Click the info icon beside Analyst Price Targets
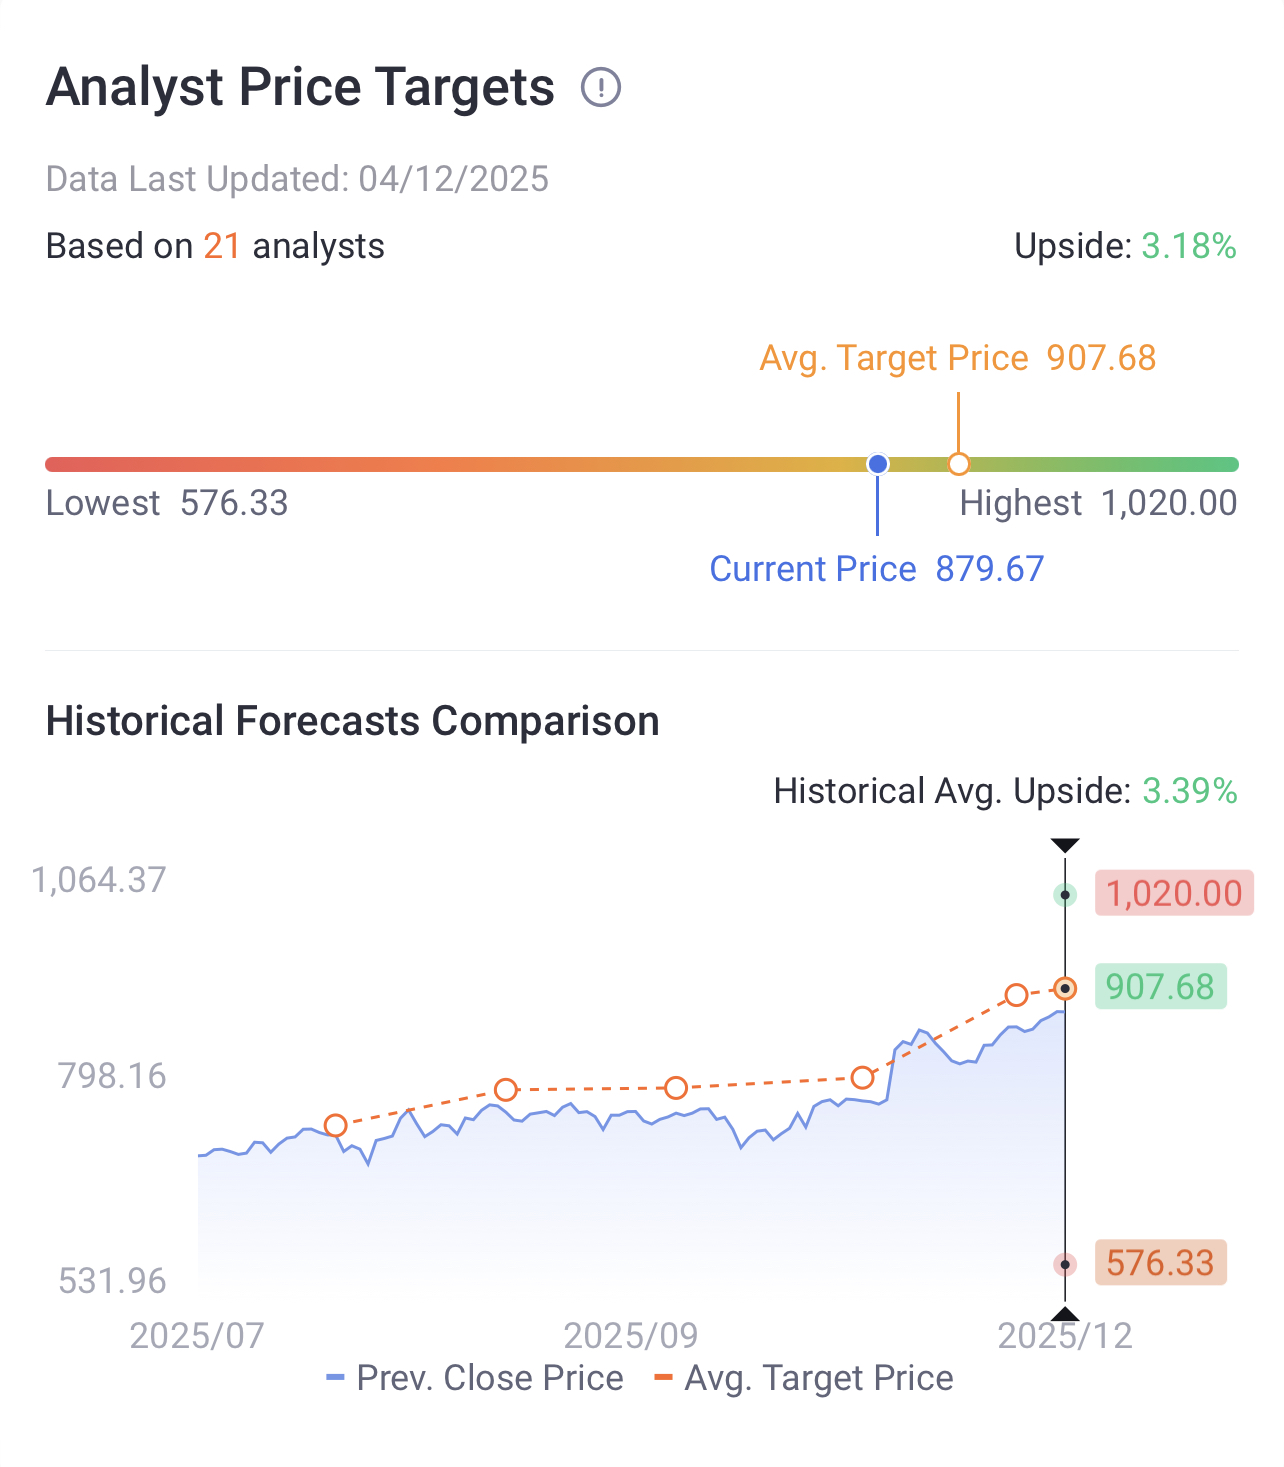Viewport: 1284px width, 1467px height. tap(601, 87)
